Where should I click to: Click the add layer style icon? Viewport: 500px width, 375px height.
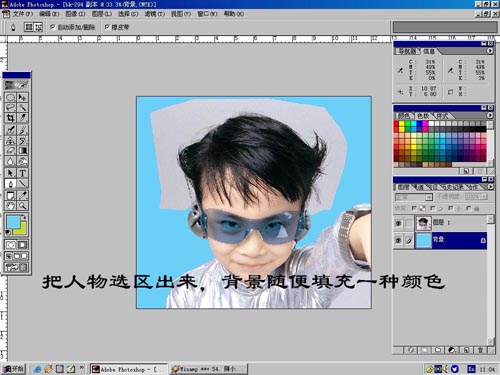point(411,350)
